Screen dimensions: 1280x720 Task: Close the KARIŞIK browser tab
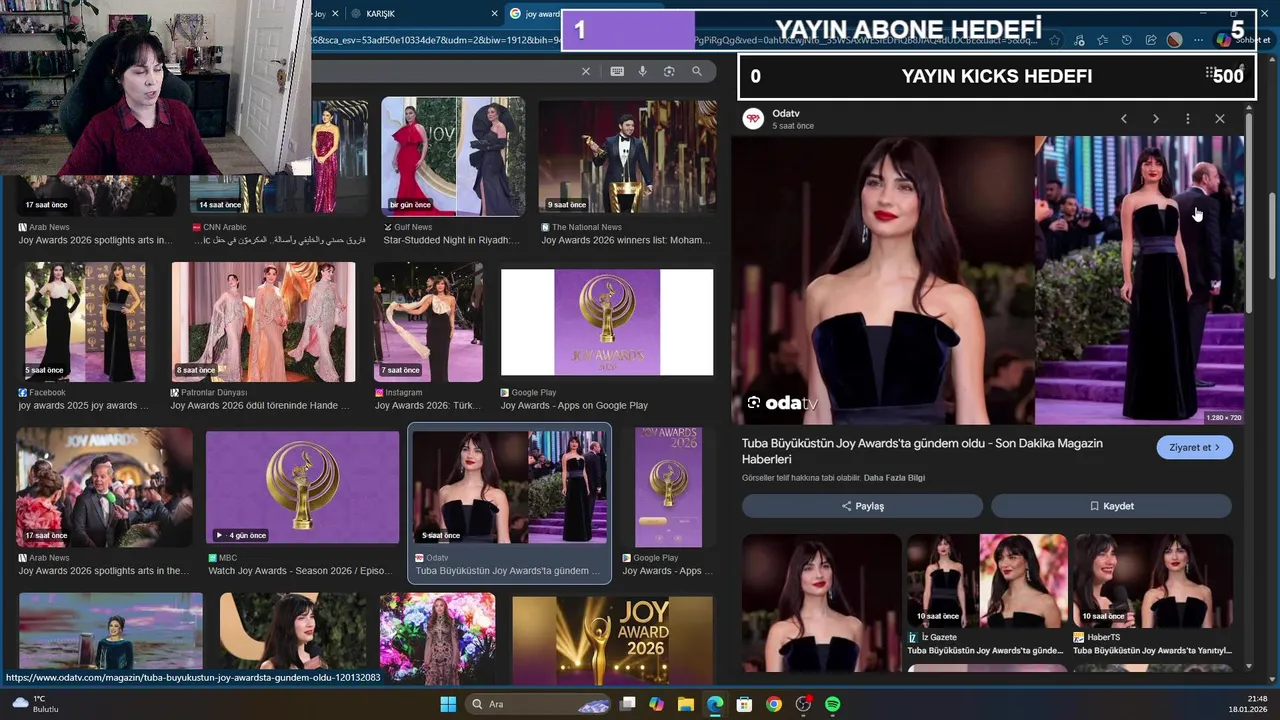[x=494, y=13]
